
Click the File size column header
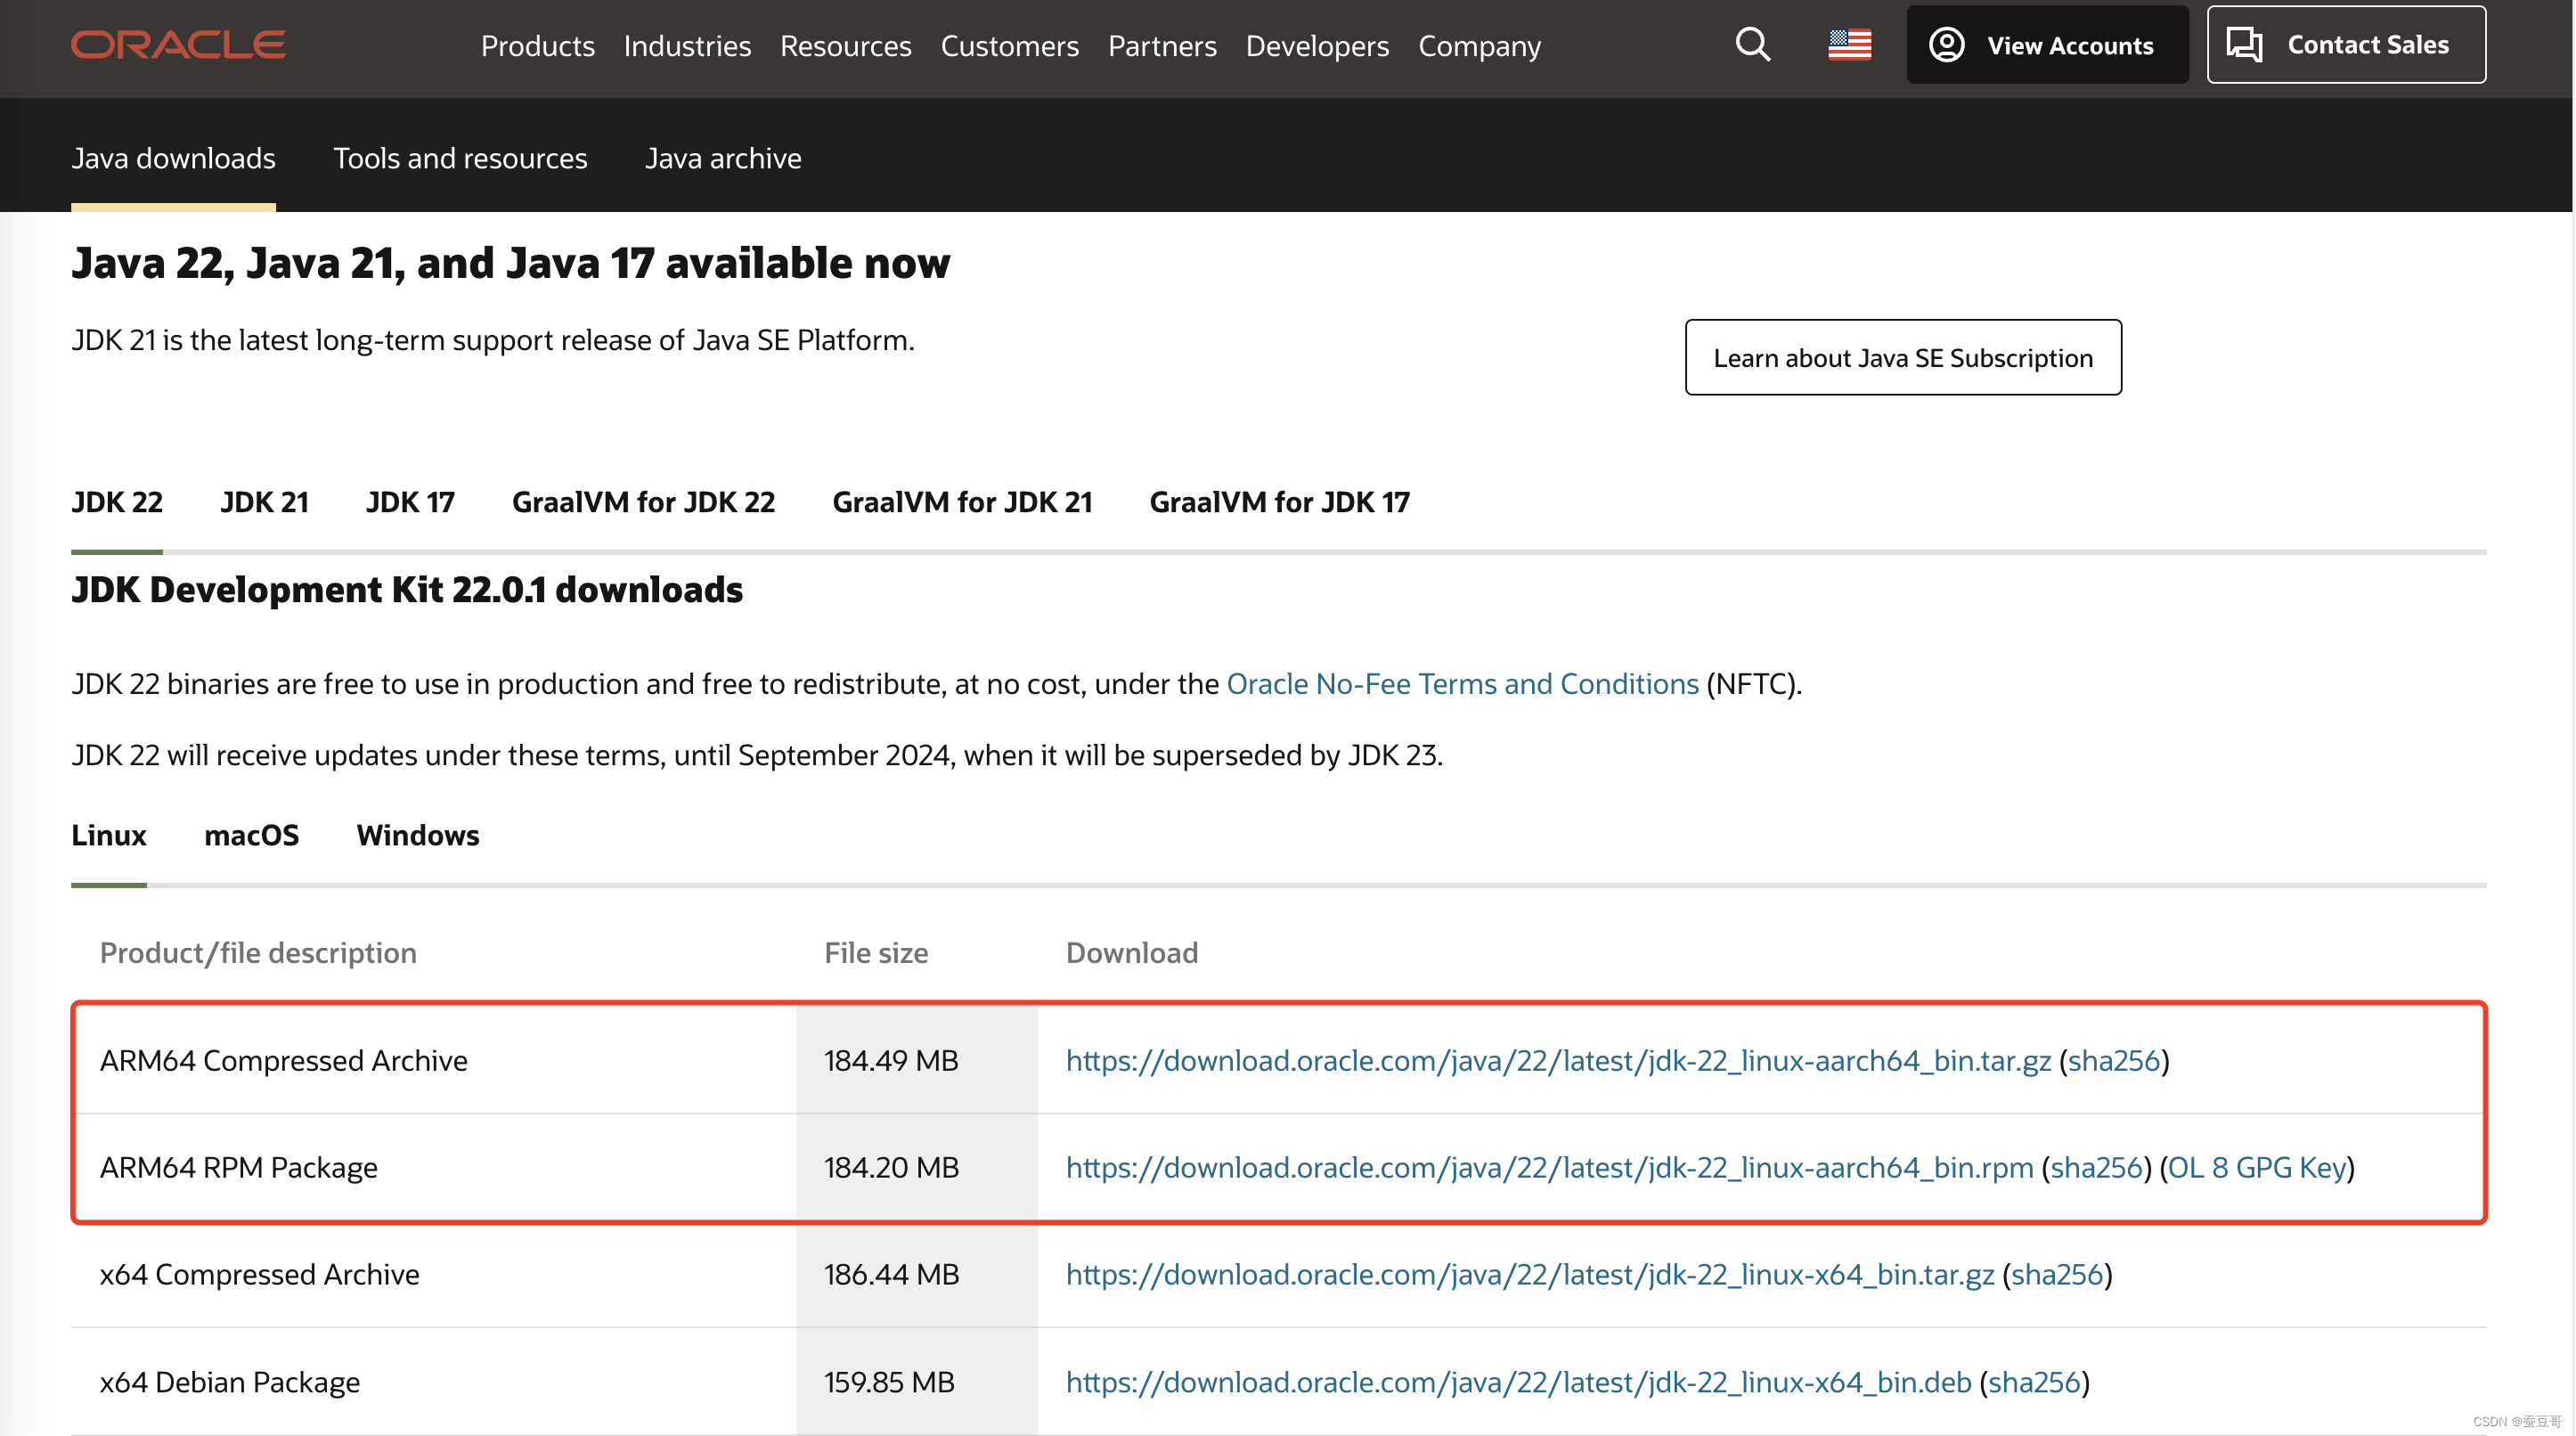[876, 953]
